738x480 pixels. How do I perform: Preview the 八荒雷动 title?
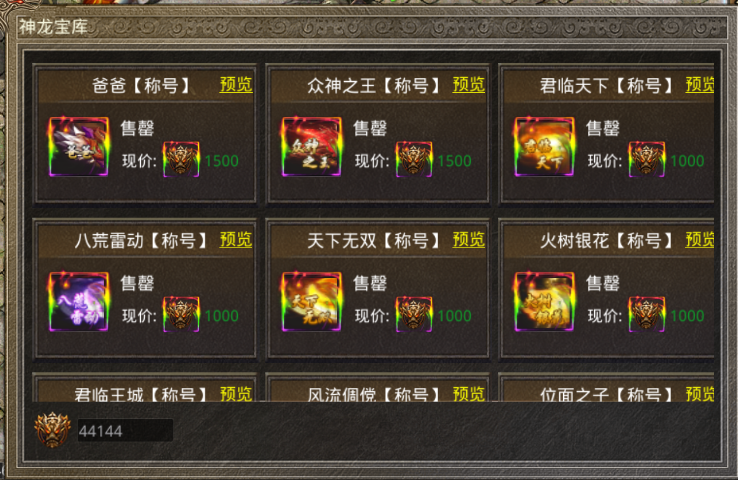(236, 240)
